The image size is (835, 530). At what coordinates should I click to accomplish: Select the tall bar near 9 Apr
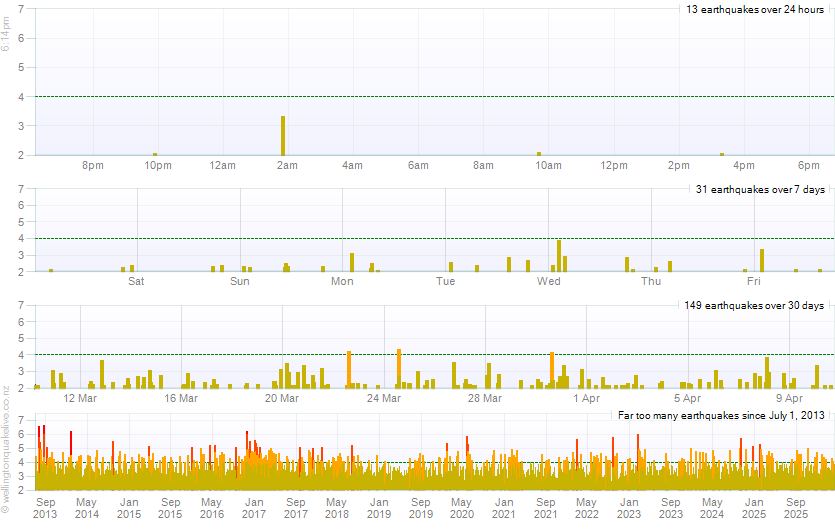(767, 372)
